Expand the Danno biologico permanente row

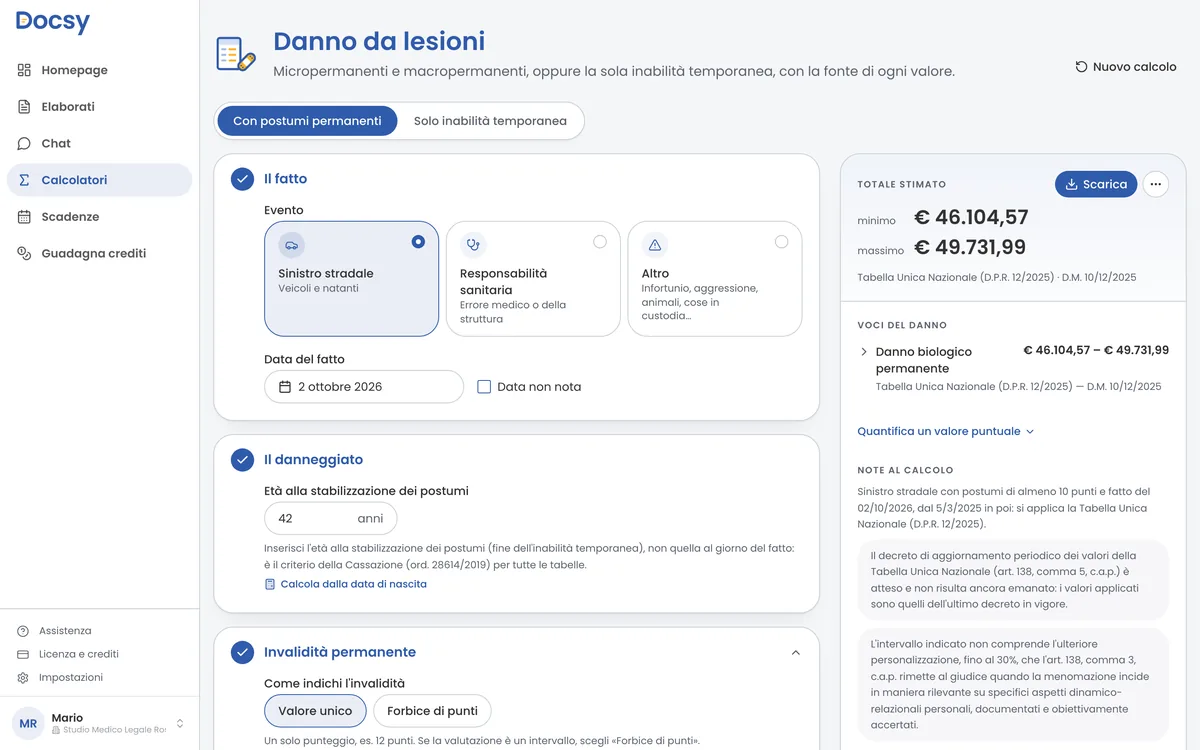(x=864, y=352)
